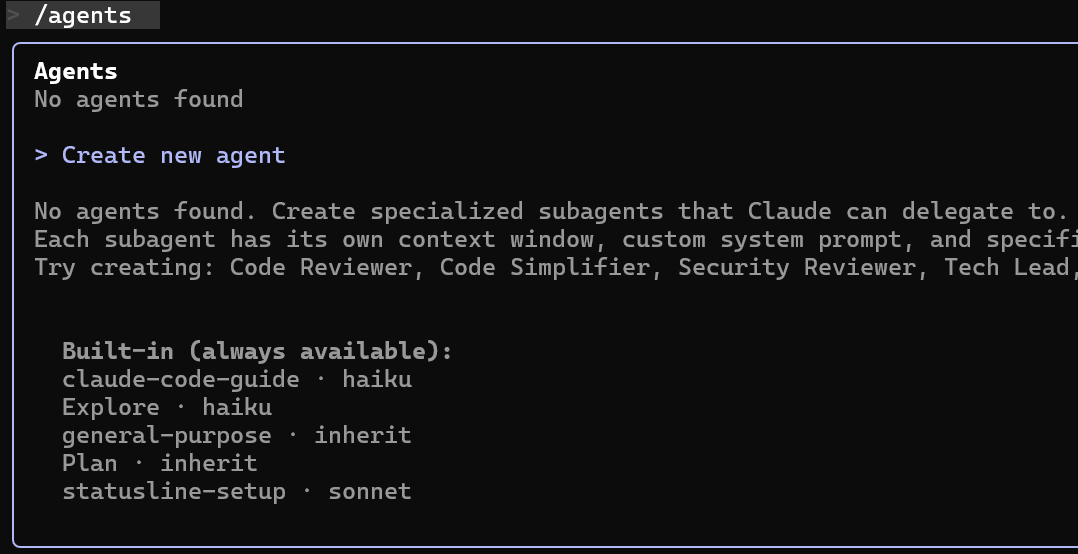1078x554 pixels.
Task: Click the prompt symbol before /agents
Action: (13, 16)
